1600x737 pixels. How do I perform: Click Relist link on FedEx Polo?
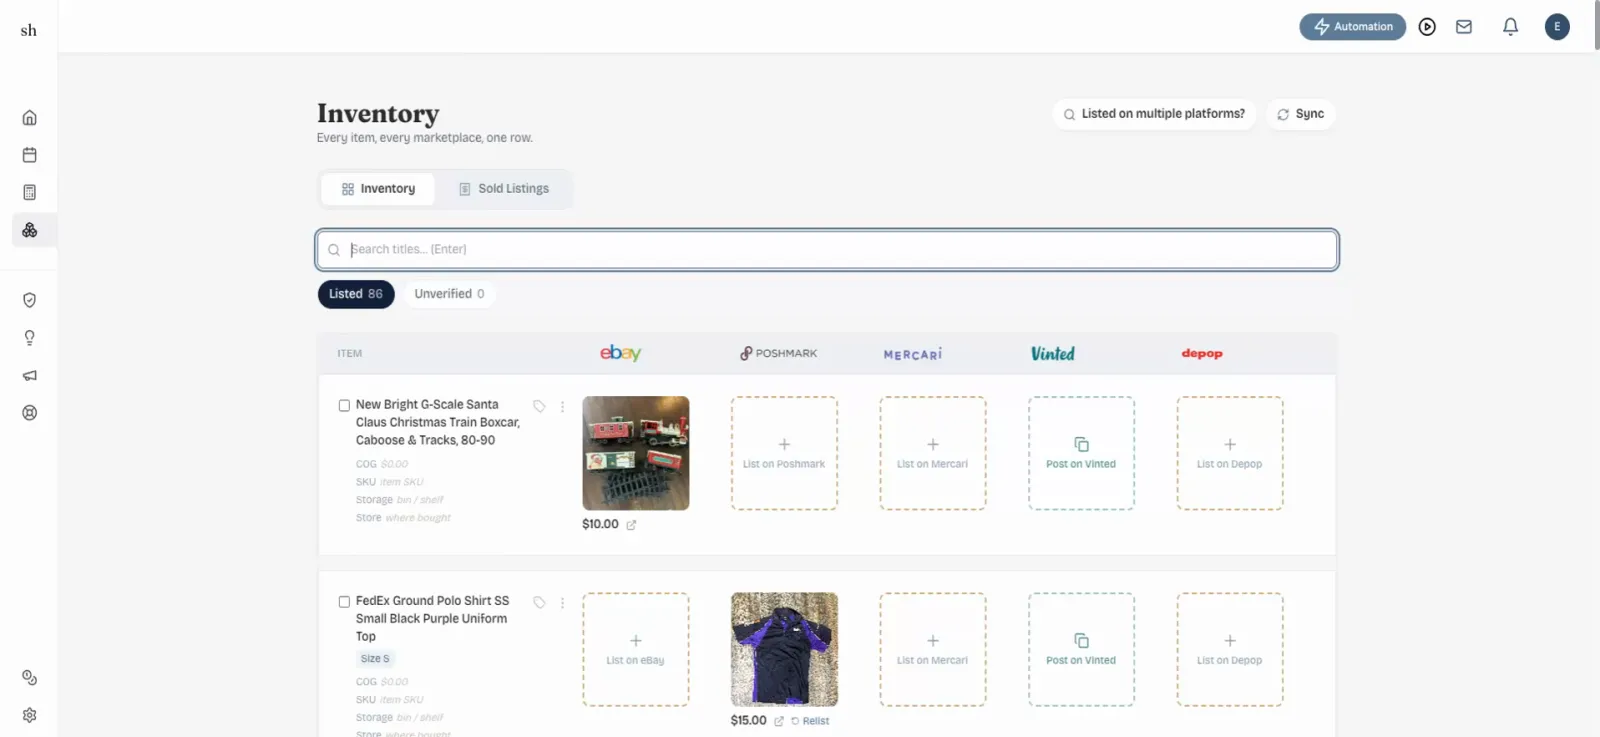tap(810, 721)
